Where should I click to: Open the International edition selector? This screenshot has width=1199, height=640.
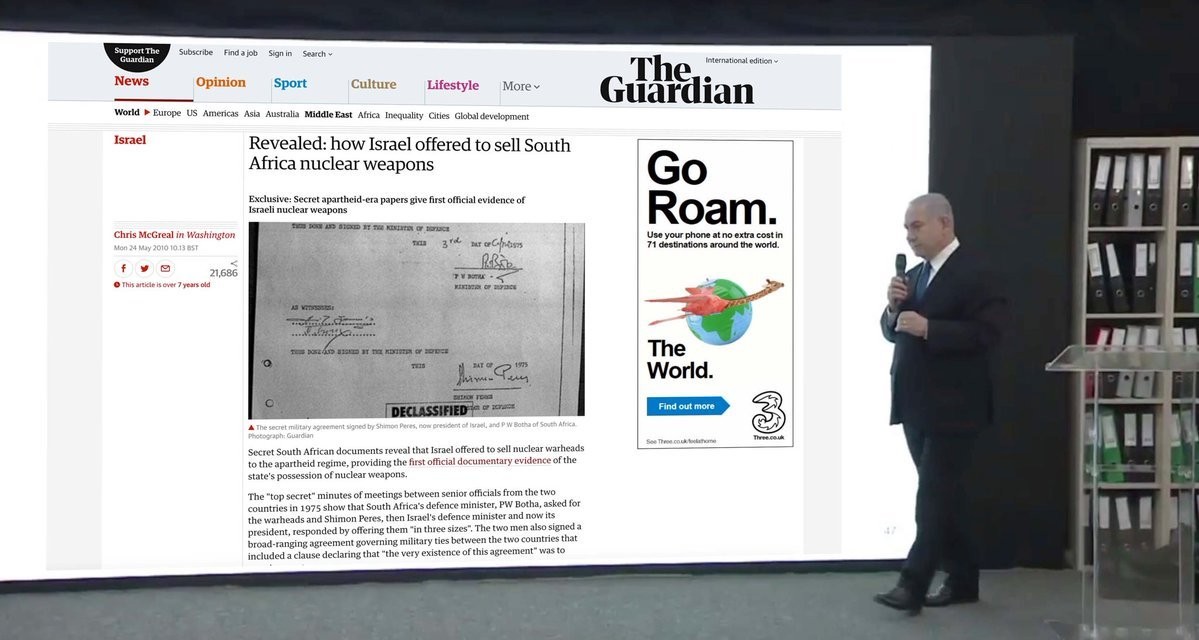(x=741, y=61)
